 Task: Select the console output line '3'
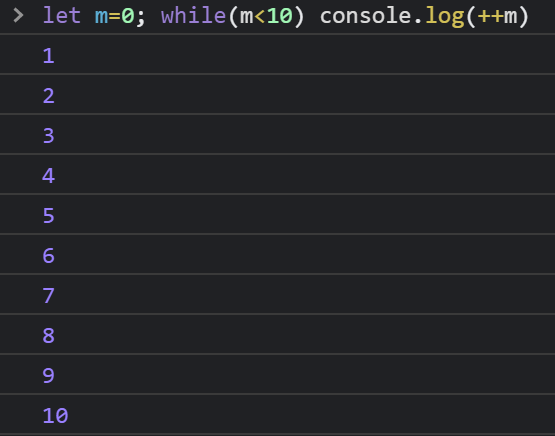pyautogui.click(x=278, y=134)
